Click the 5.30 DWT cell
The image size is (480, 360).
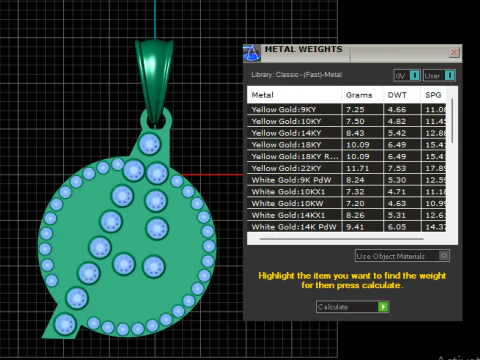402,180
